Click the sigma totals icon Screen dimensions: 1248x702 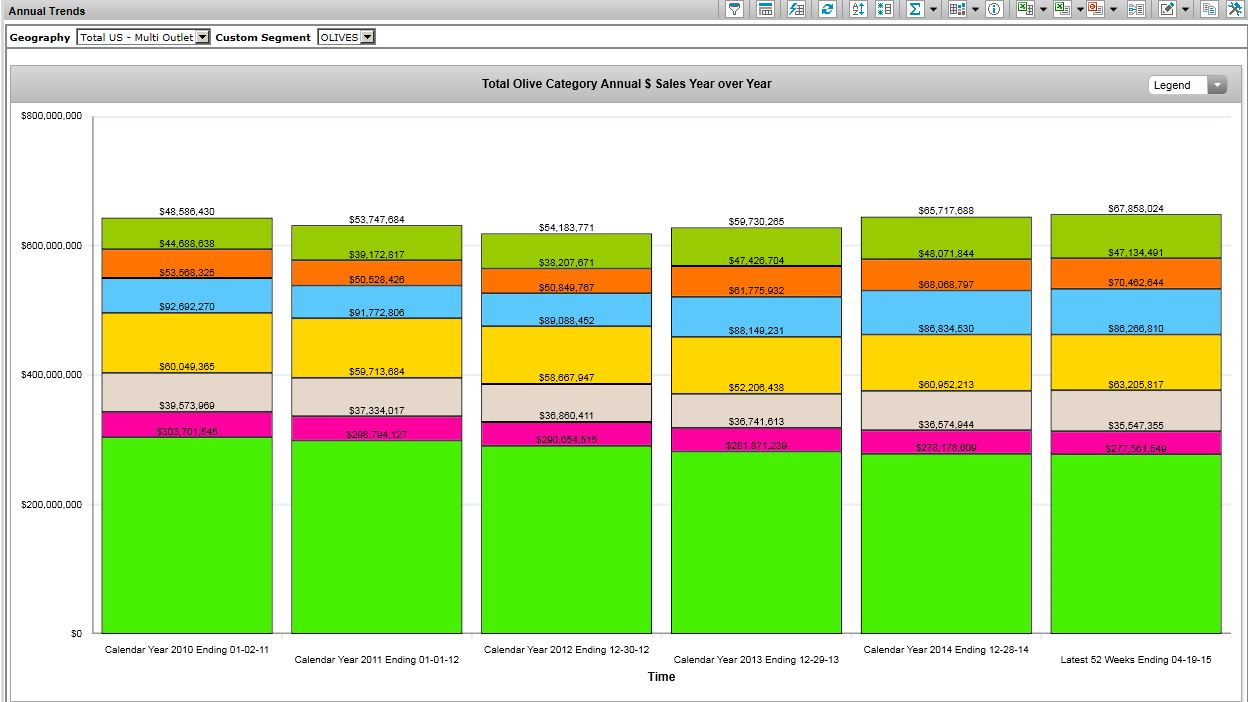tap(914, 9)
